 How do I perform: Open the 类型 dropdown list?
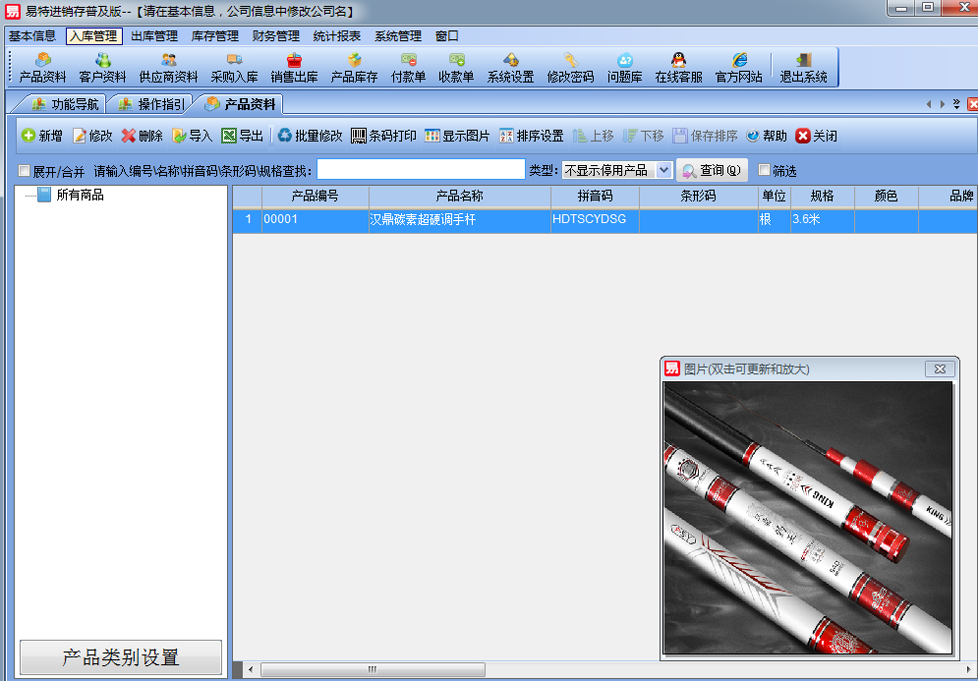point(664,171)
